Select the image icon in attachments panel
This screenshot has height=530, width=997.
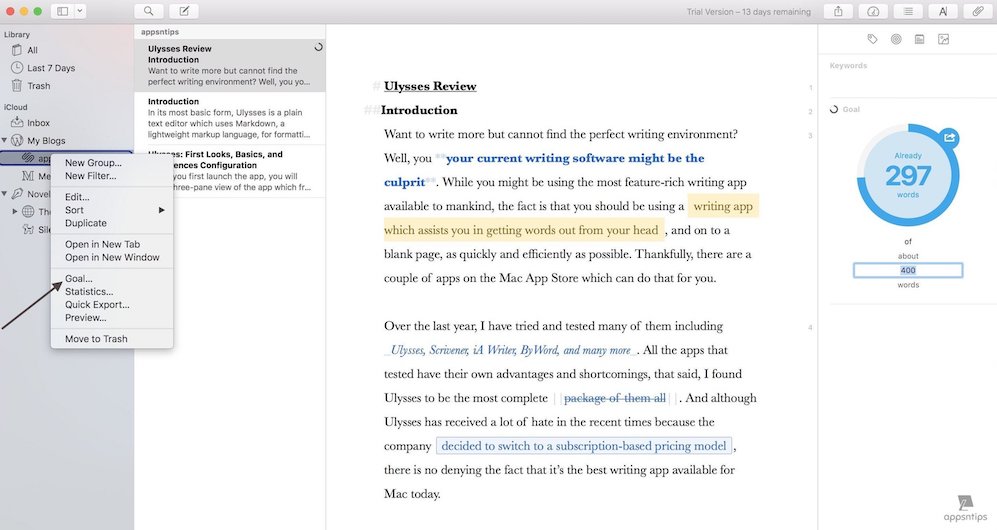943,39
